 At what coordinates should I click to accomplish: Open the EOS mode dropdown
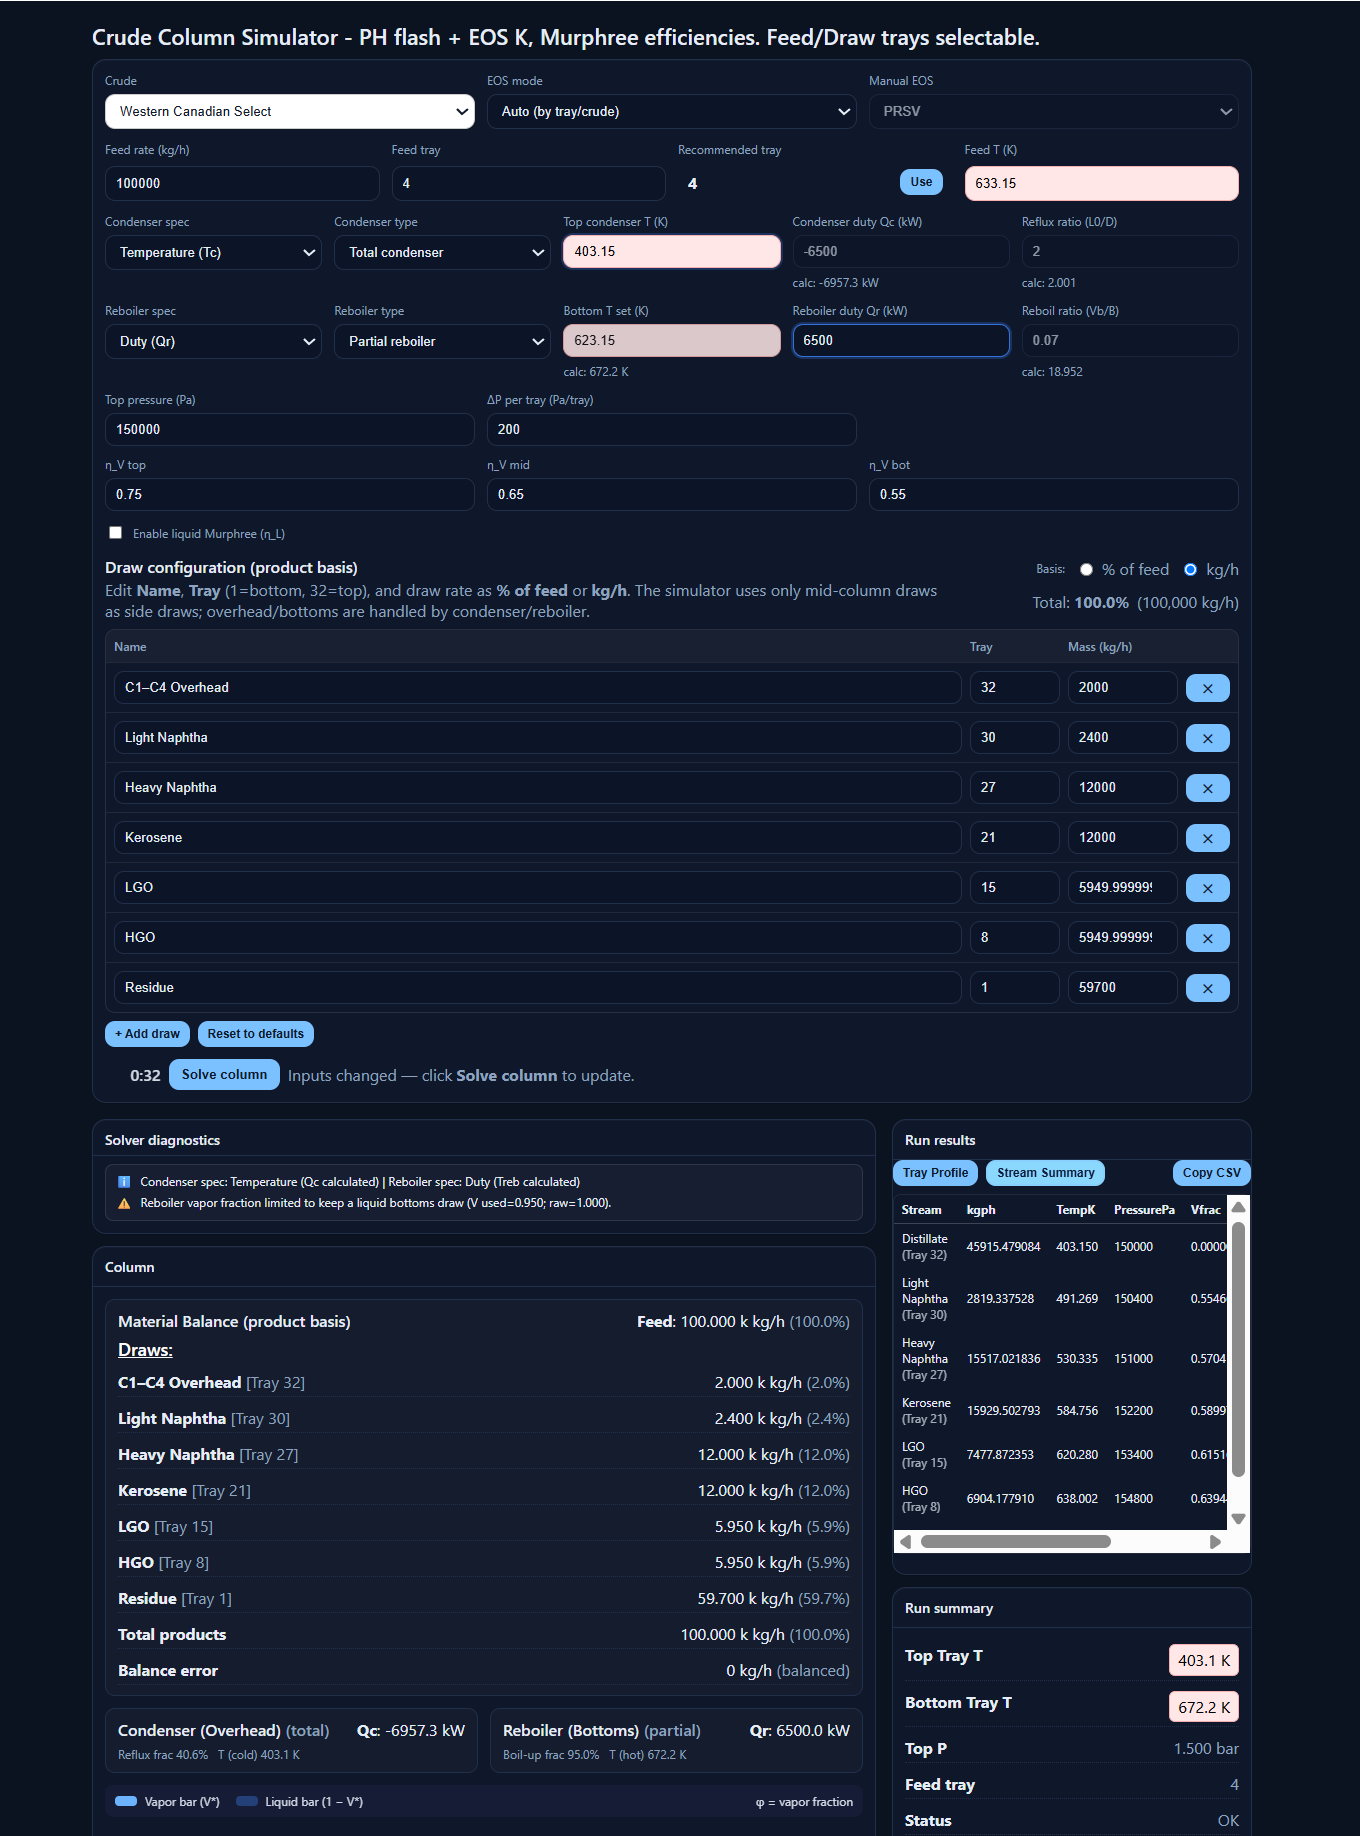tap(672, 111)
